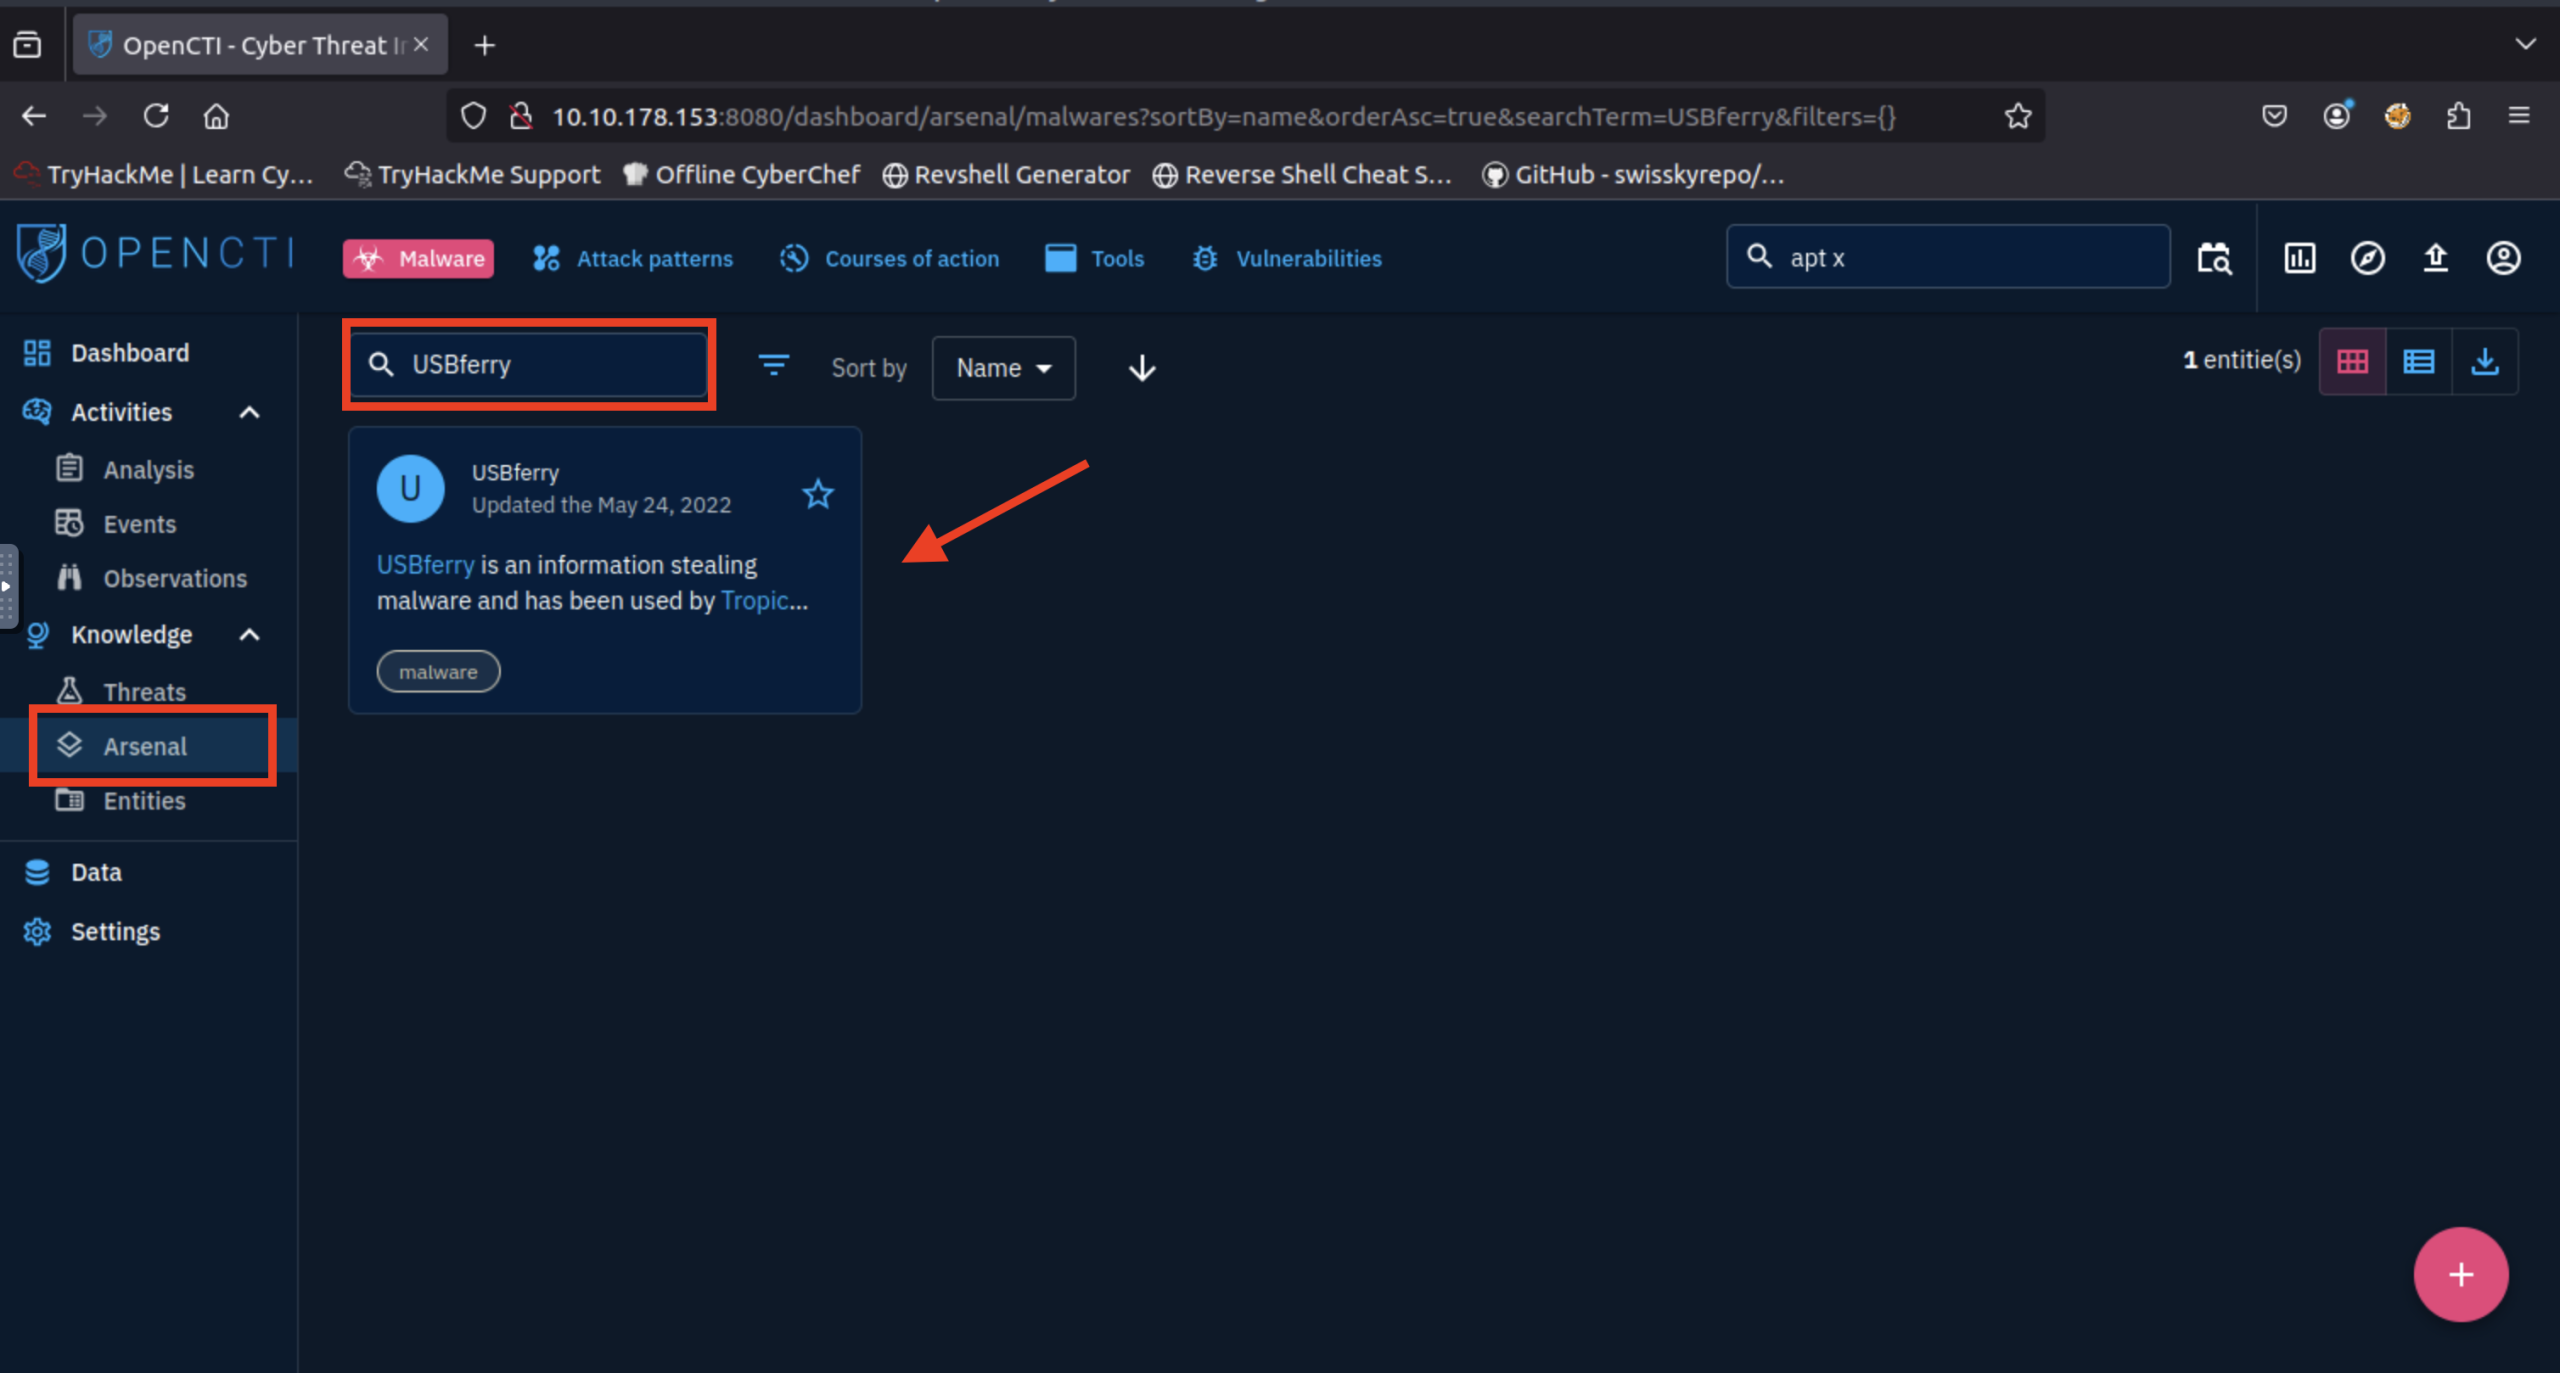Open Revshell Generator bookmark

[x=1007, y=174]
